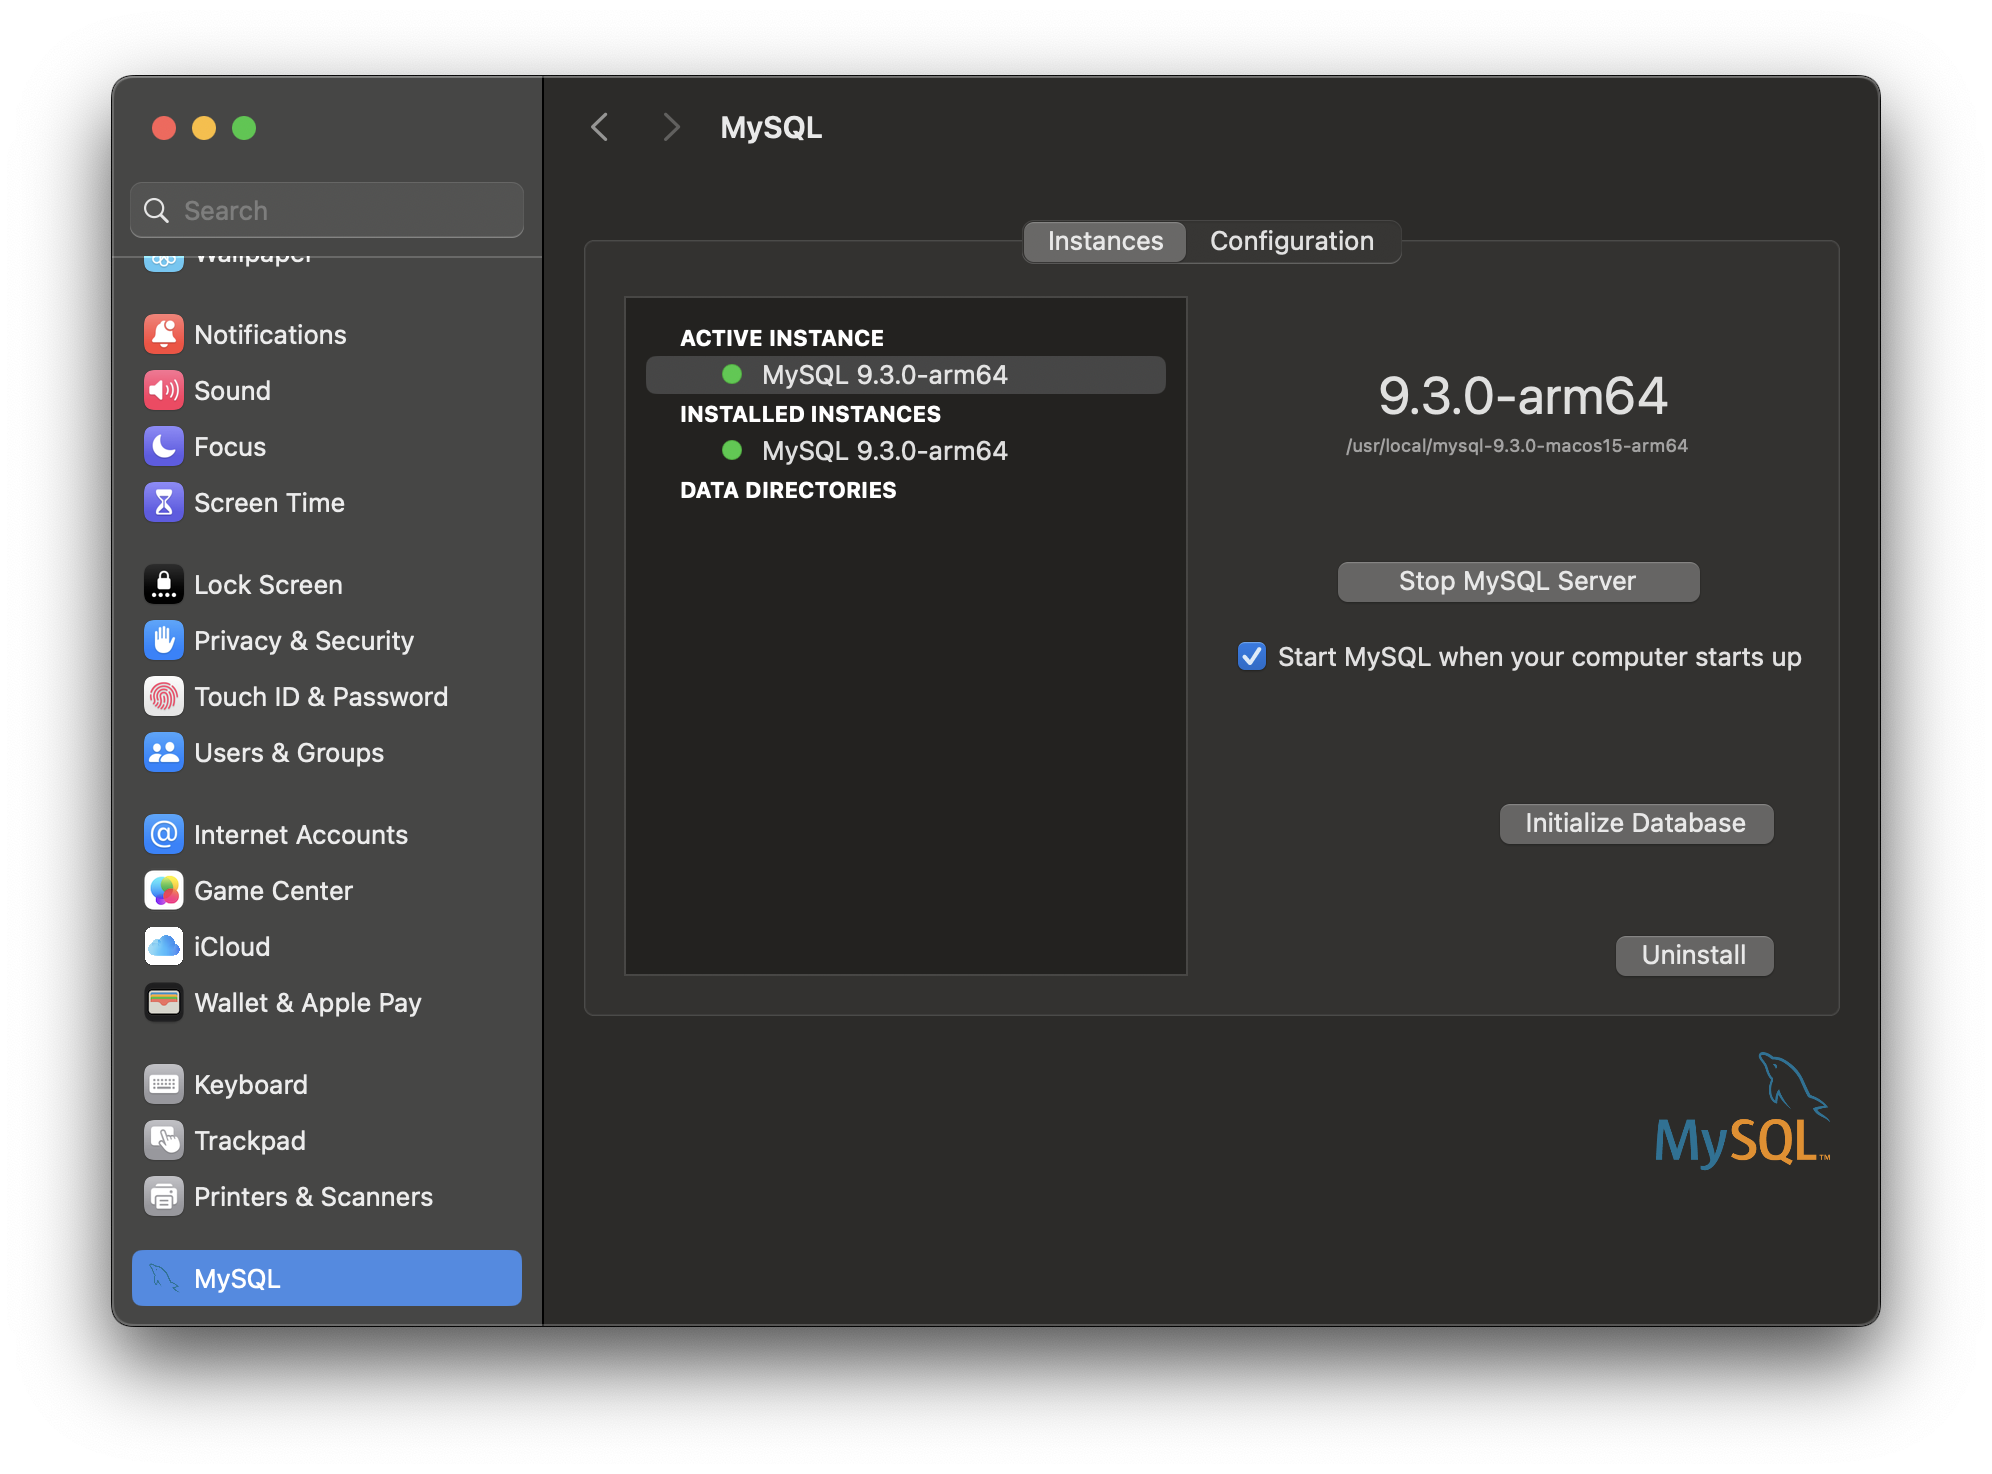The height and width of the screenshot is (1474, 1992).
Task: Click the Wallet & Apple Pay icon
Action: point(163,1003)
